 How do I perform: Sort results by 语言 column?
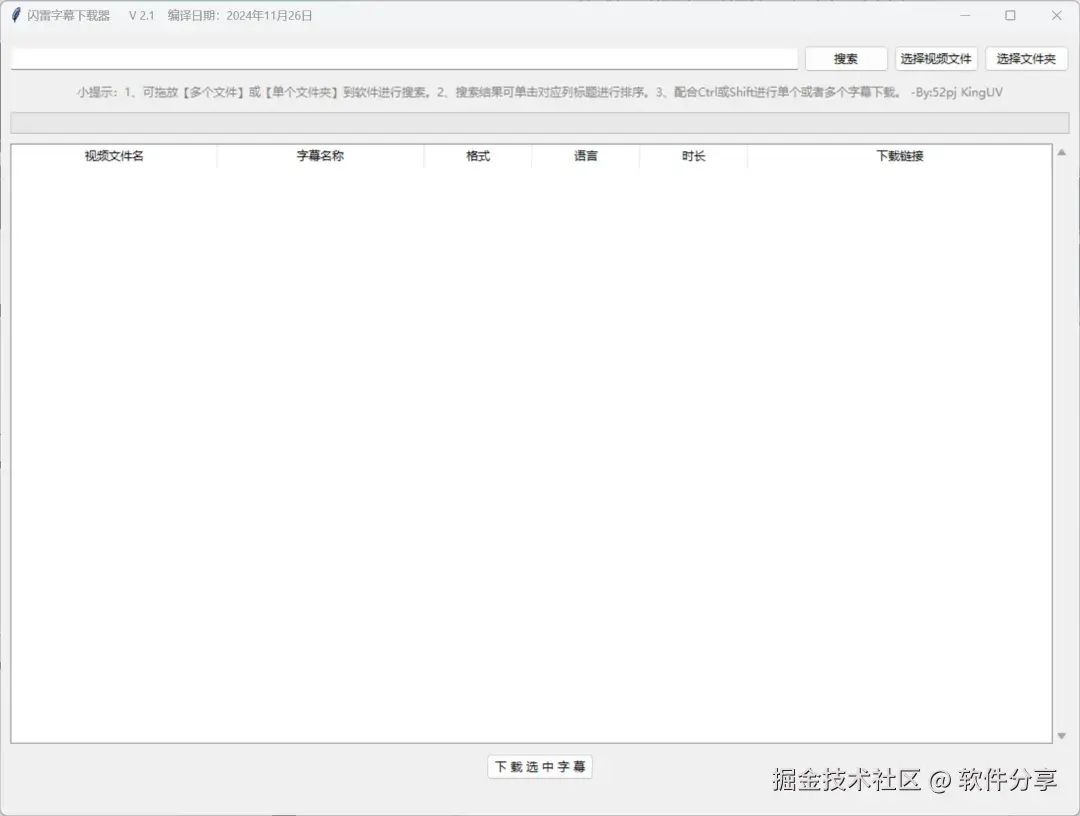(x=585, y=155)
